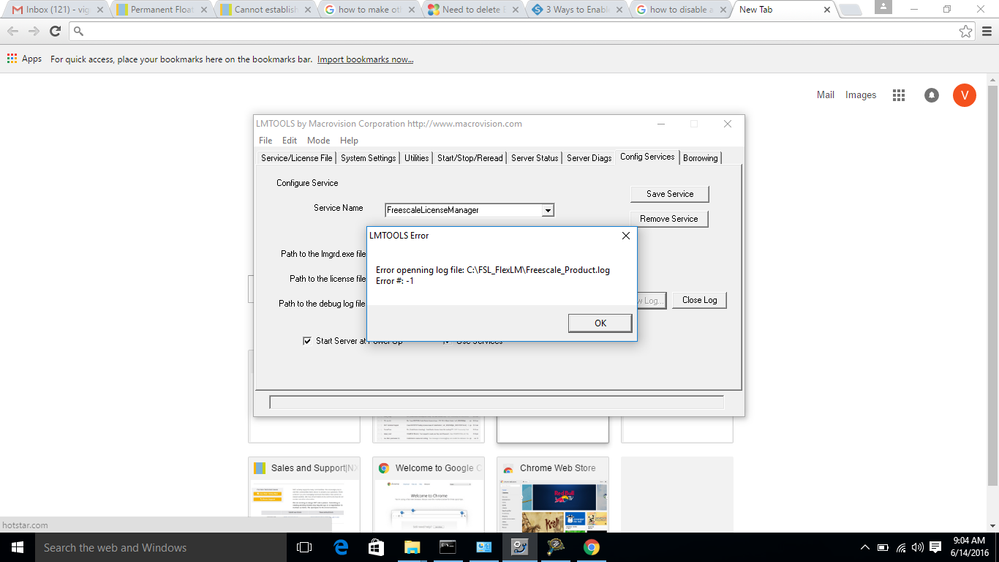This screenshot has height=562, width=999.
Task: Open the Borrowing tab
Action: (x=700, y=158)
